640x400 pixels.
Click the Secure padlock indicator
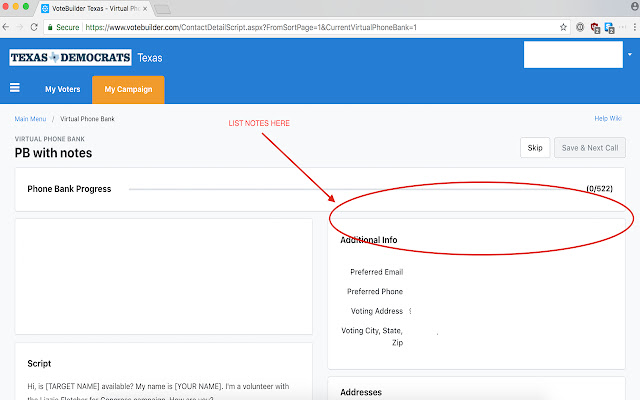(63, 27)
